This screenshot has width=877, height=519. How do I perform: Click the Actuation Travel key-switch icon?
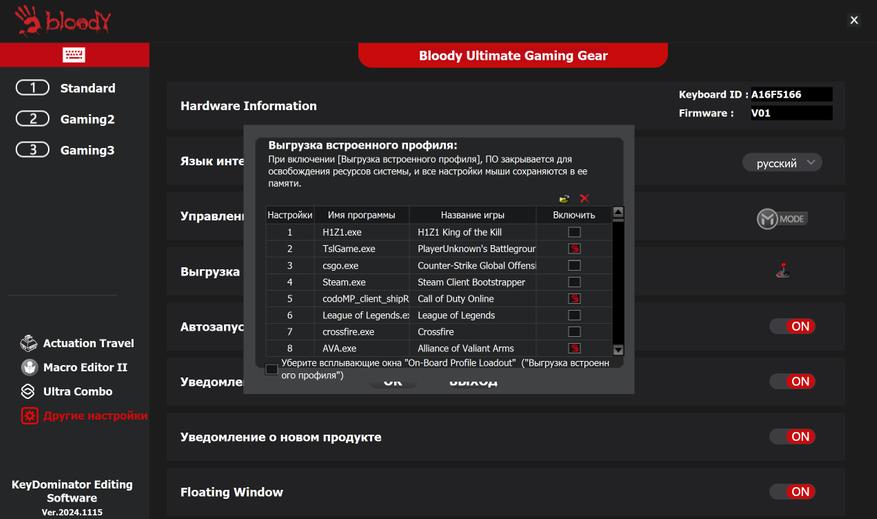tap(28, 343)
